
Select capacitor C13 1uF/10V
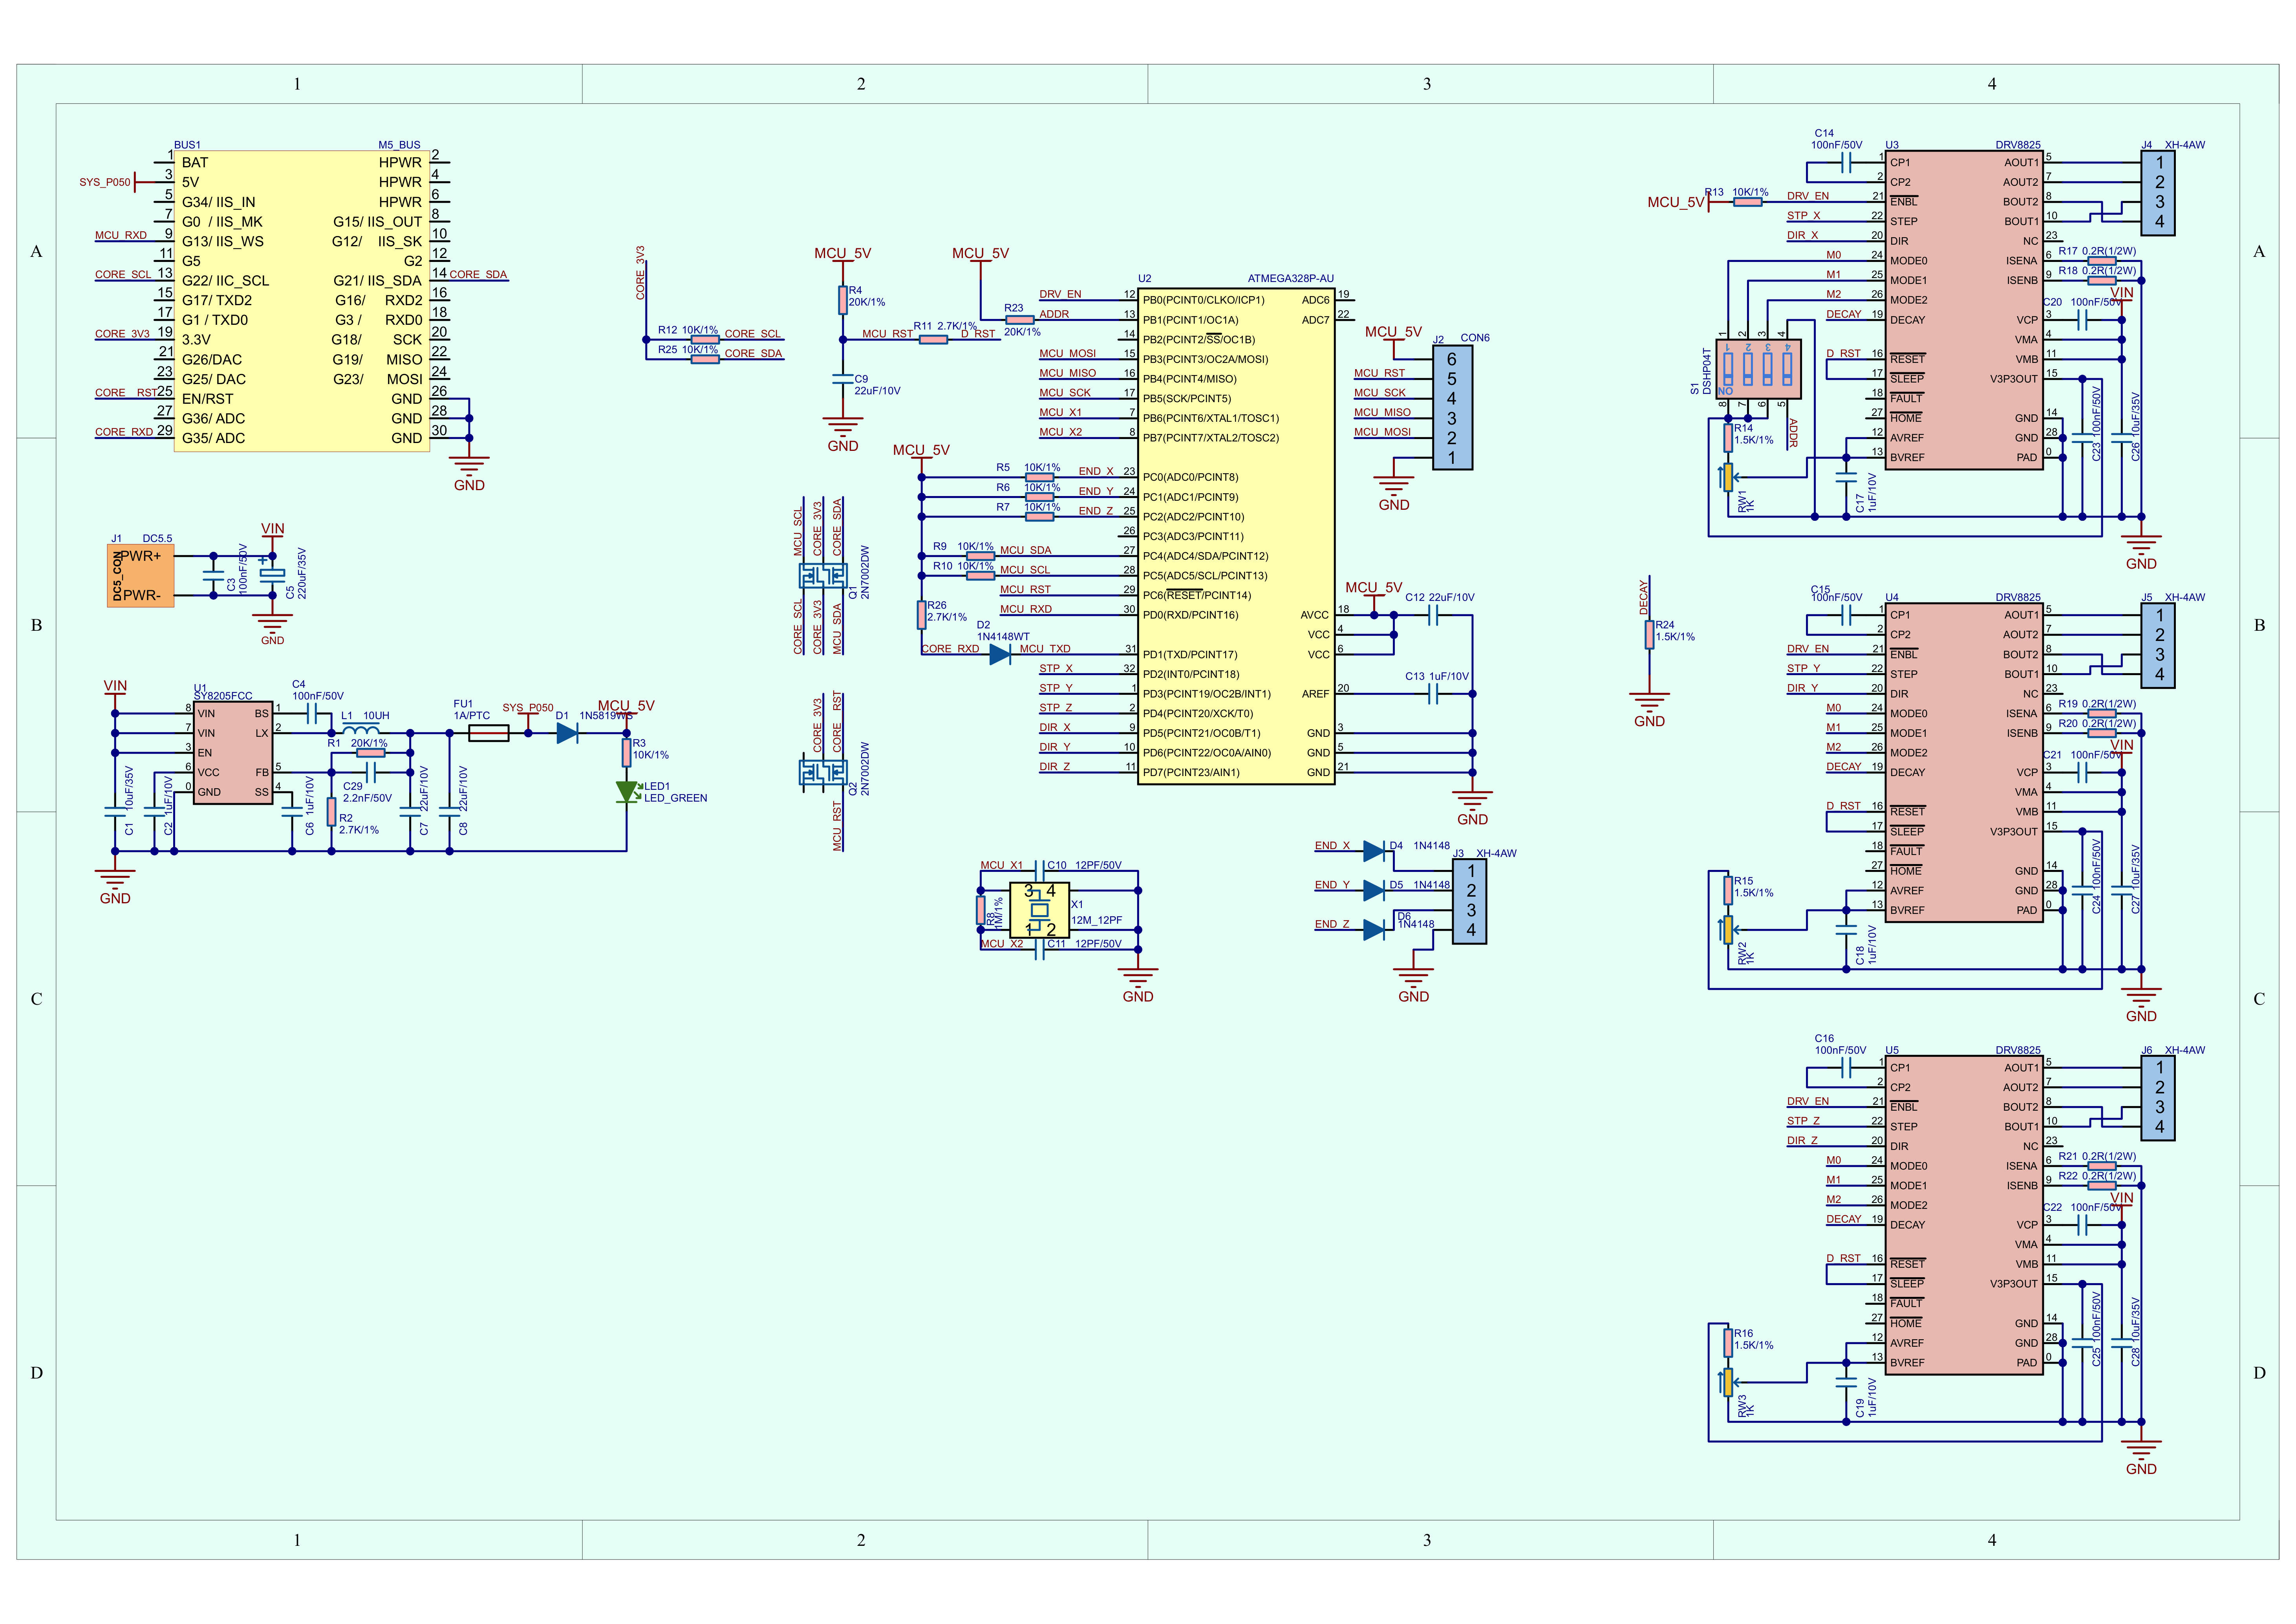1433,694
